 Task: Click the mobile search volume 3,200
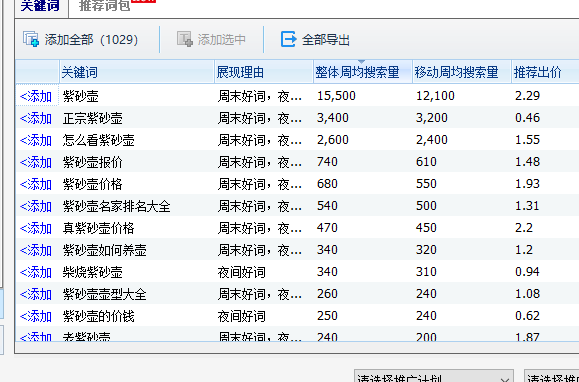[x=432, y=118]
